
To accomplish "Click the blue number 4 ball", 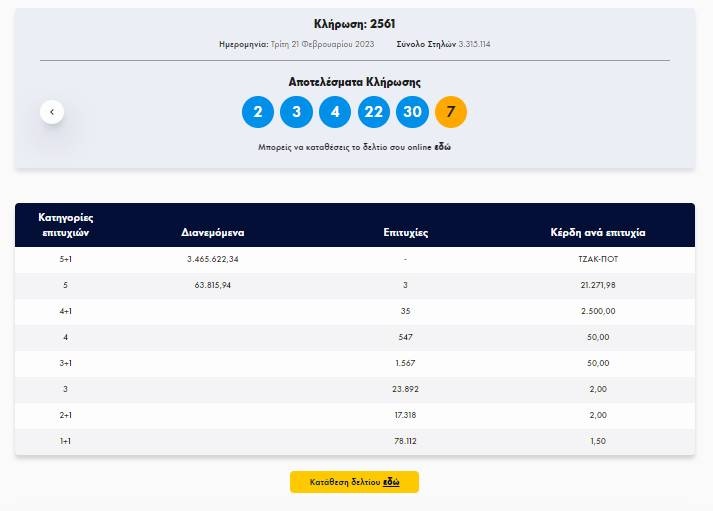I will (x=335, y=112).
